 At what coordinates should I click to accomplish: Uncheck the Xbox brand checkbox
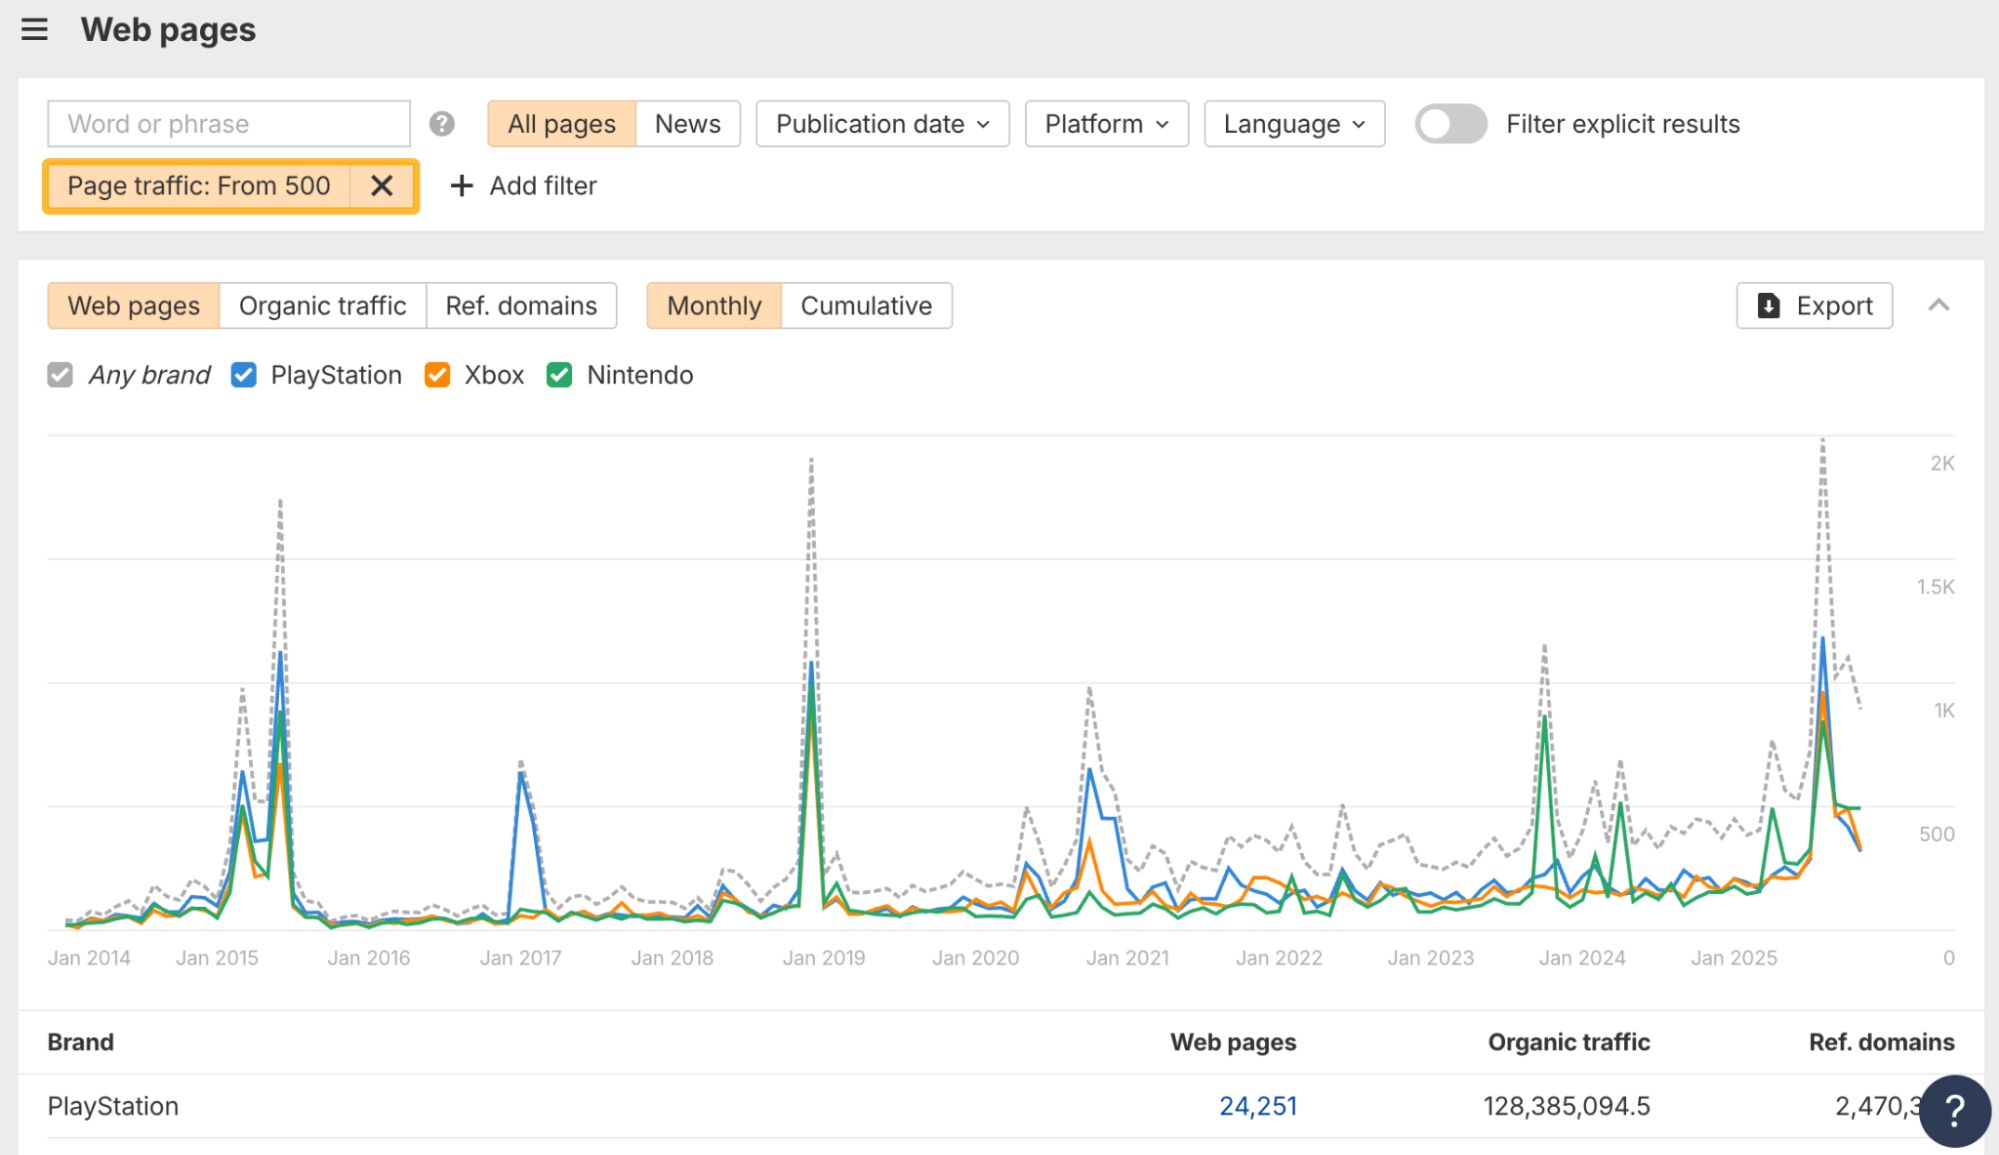coord(437,375)
